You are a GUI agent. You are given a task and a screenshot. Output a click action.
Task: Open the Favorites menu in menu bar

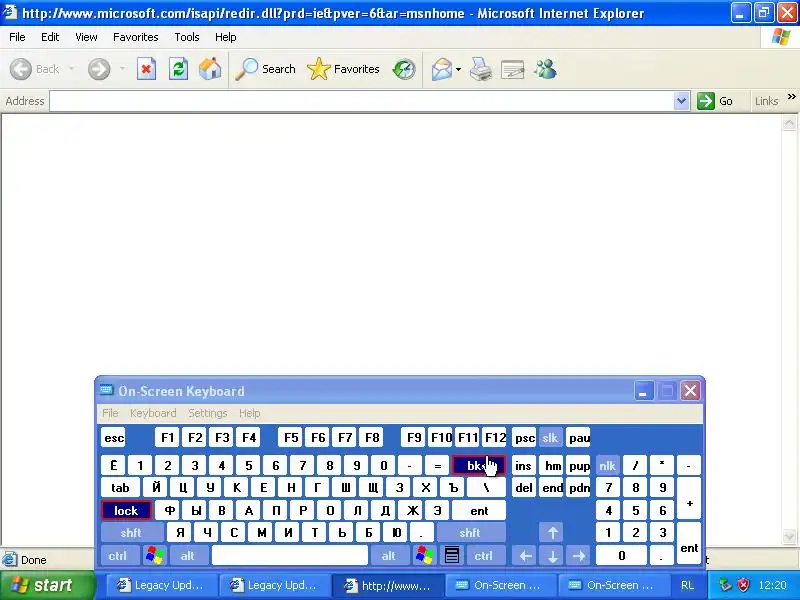[x=136, y=37]
